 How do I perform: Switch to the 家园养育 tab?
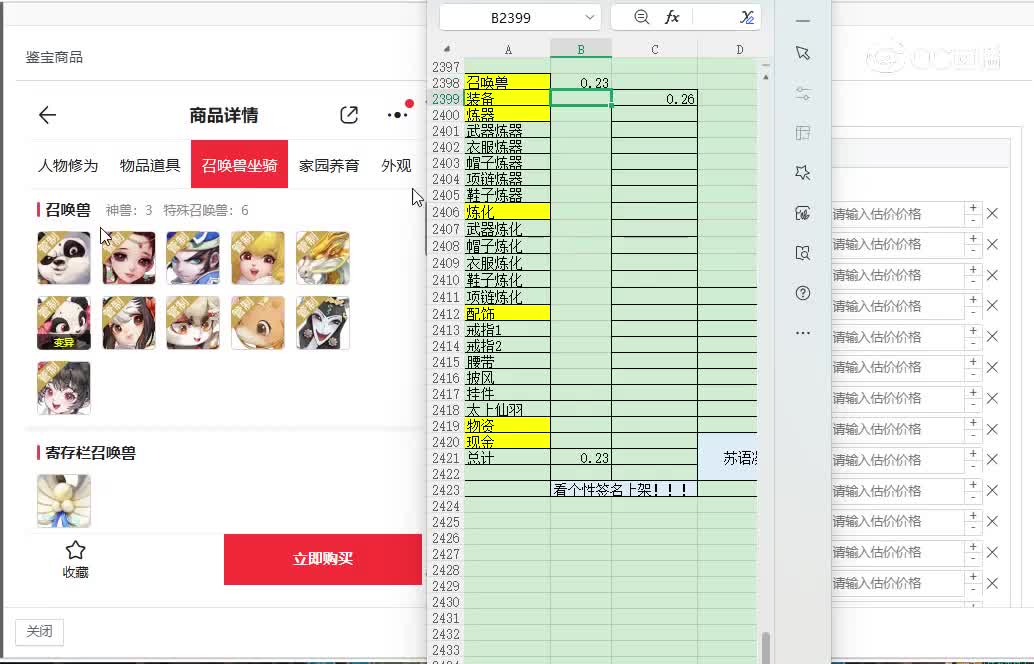click(329, 165)
